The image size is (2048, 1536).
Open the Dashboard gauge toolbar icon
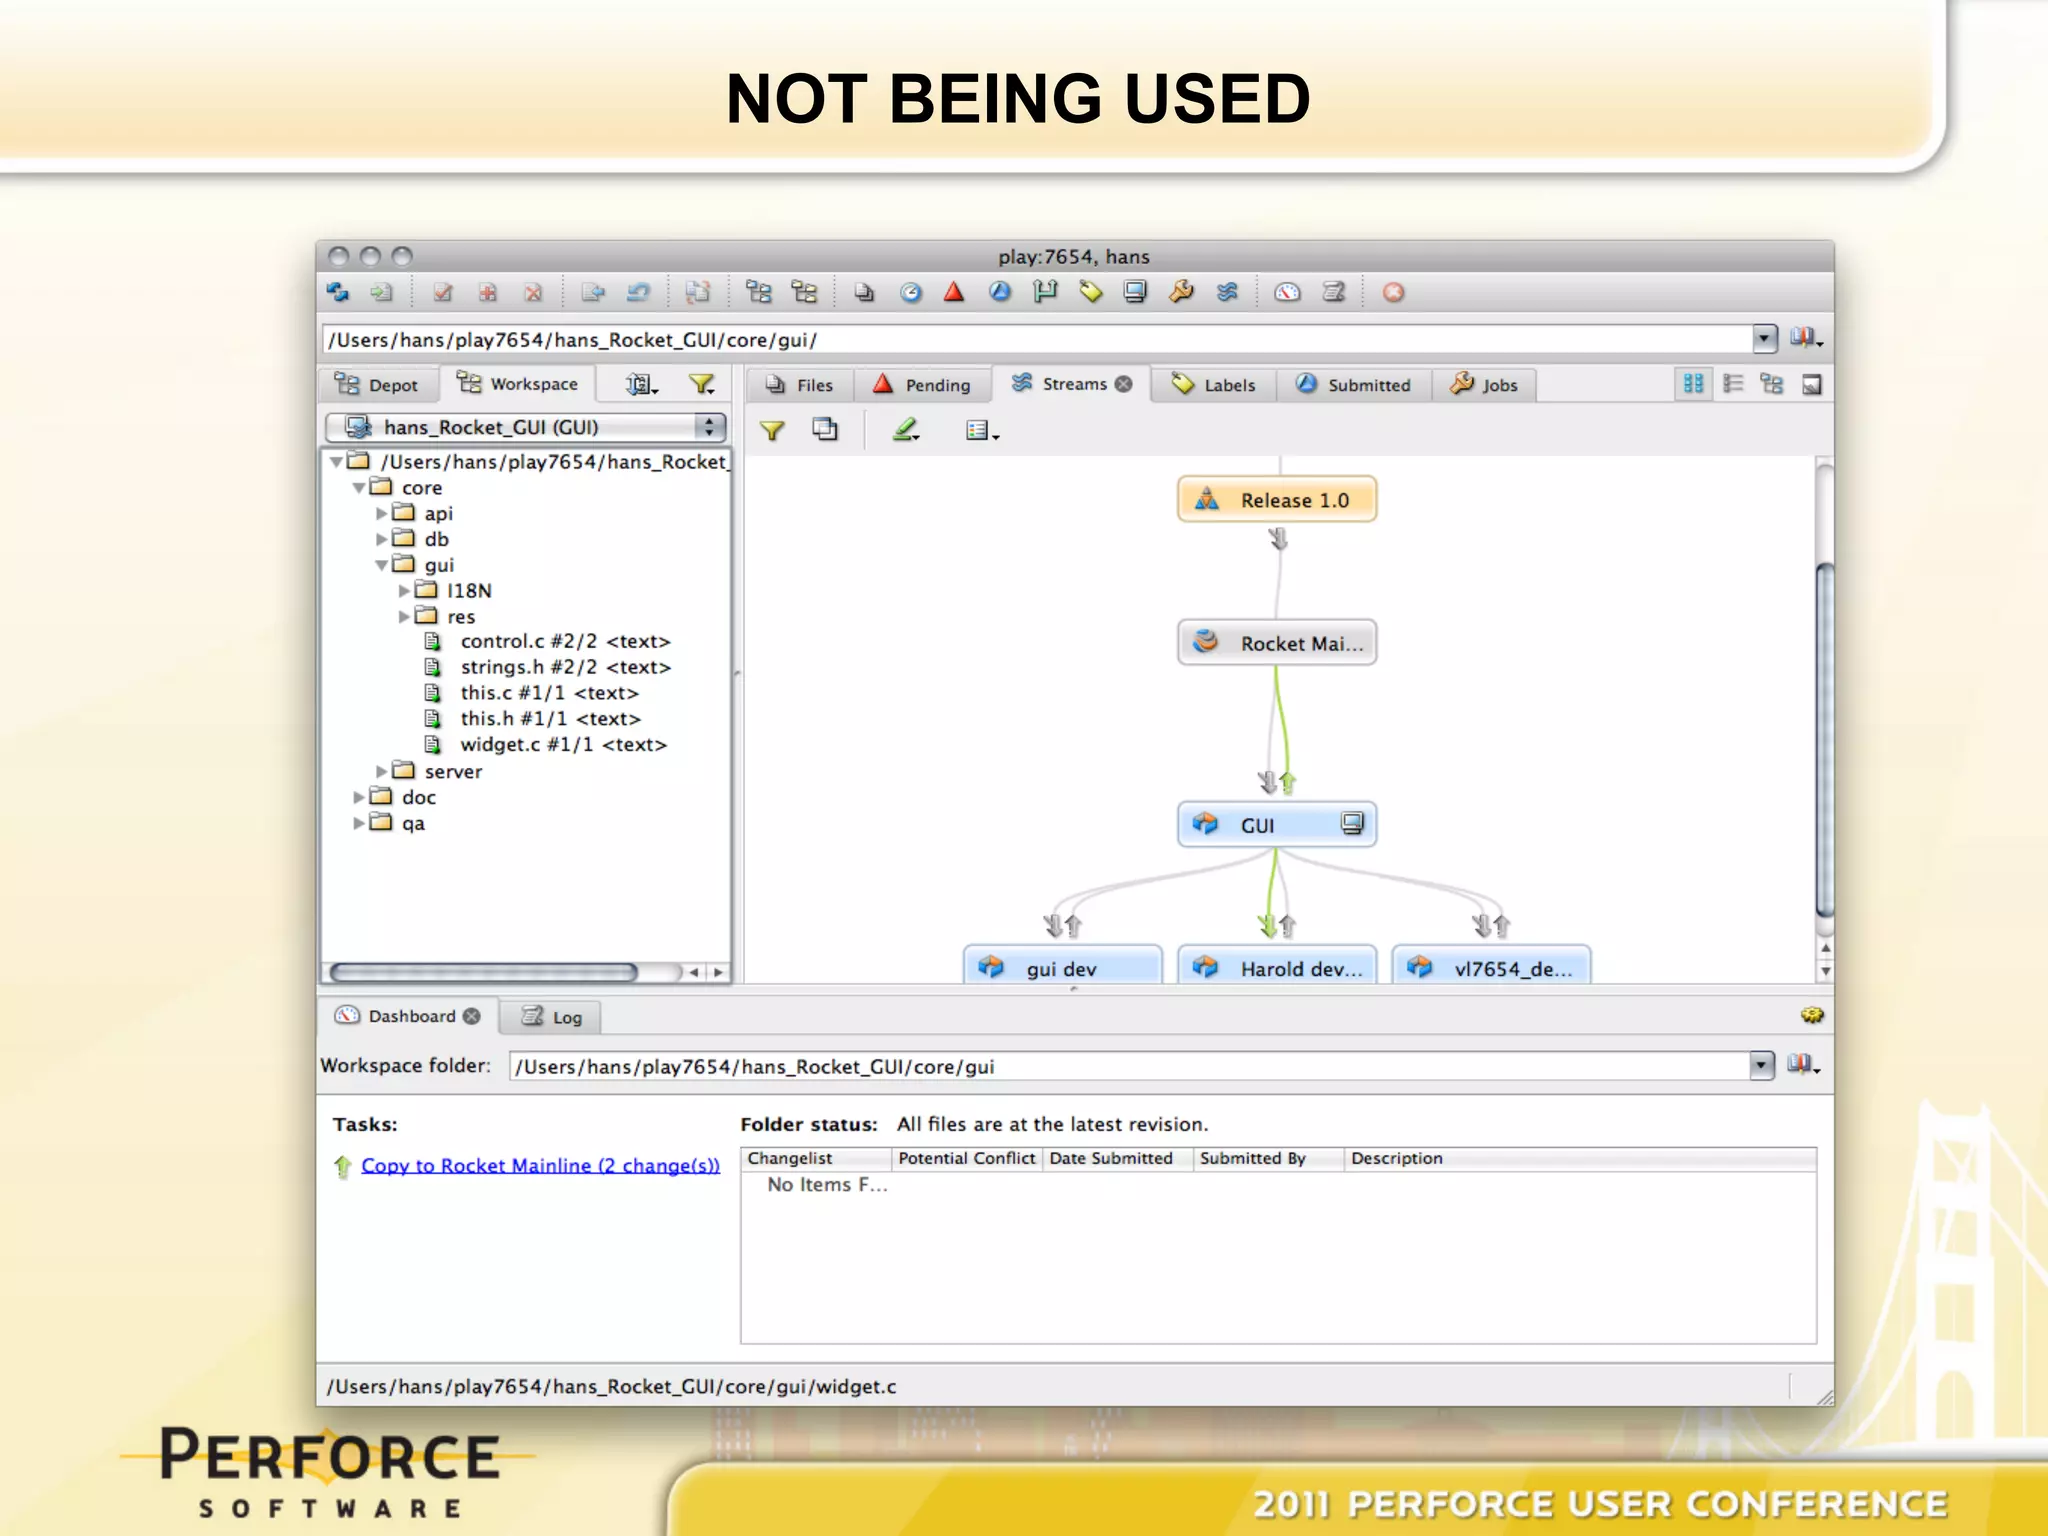click(1287, 292)
